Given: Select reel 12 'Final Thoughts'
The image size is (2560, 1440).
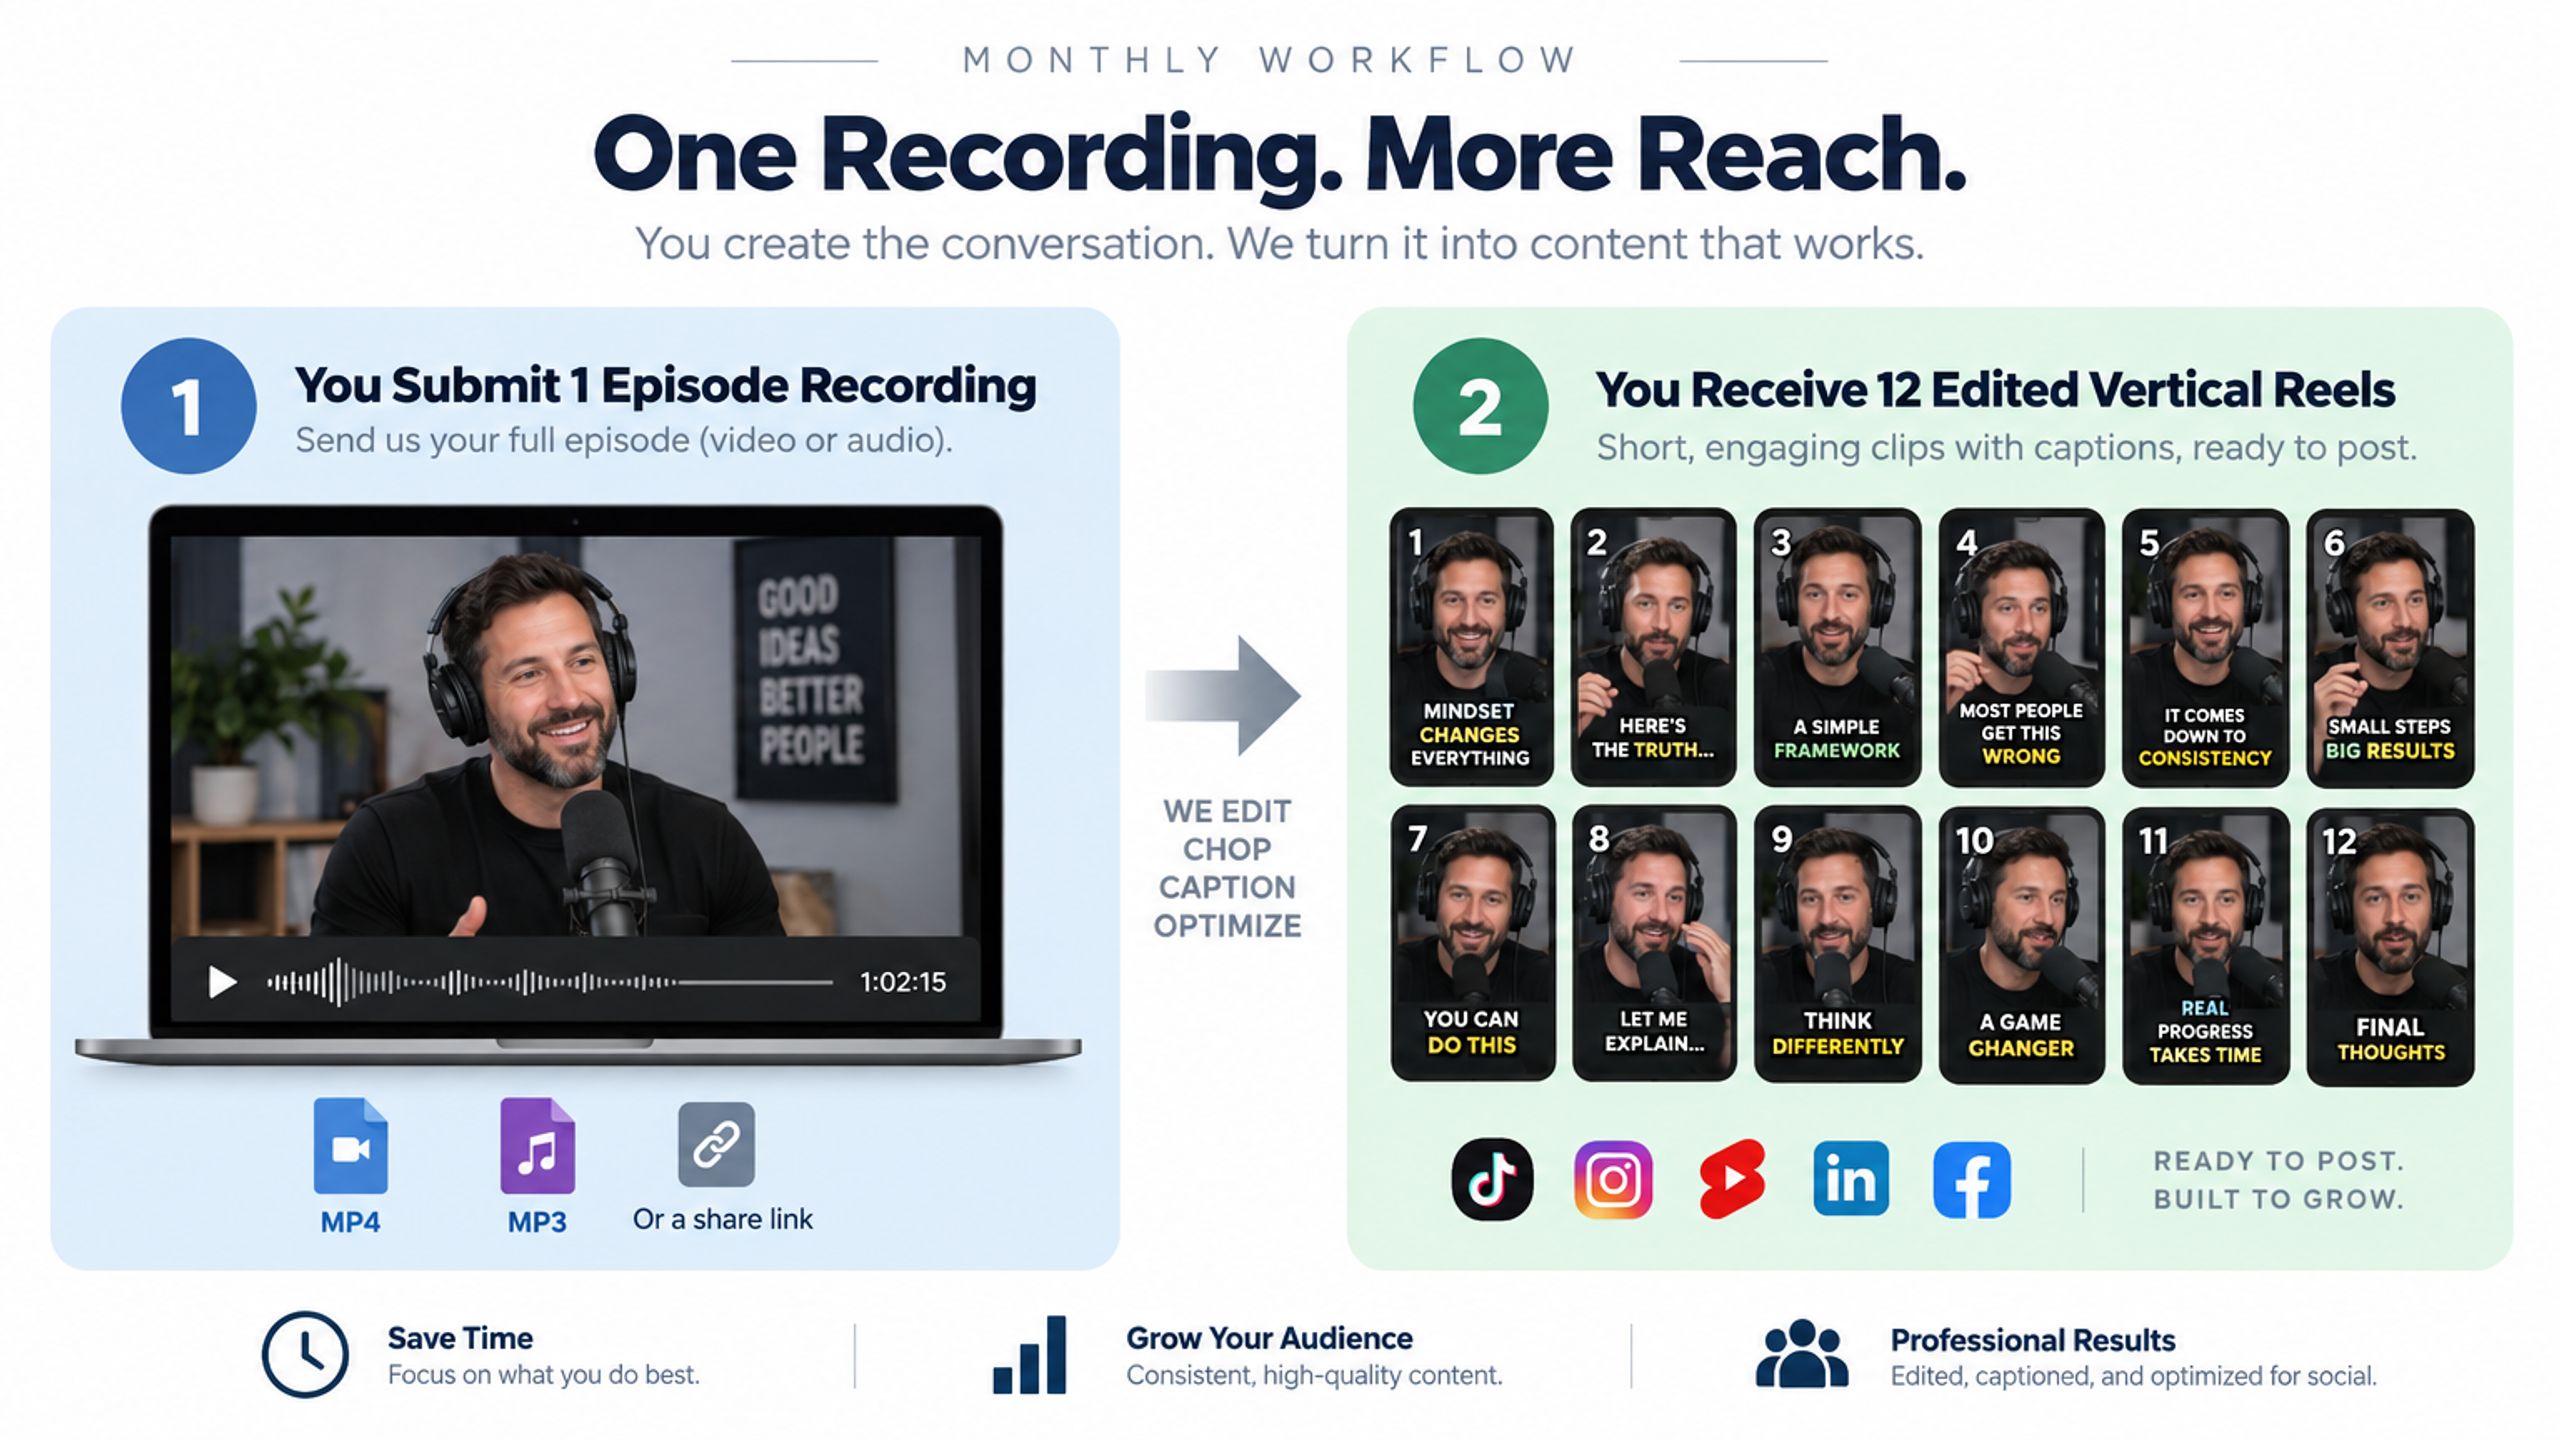Looking at the screenshot, I should pyautogui.click(x=2390, y=947).
